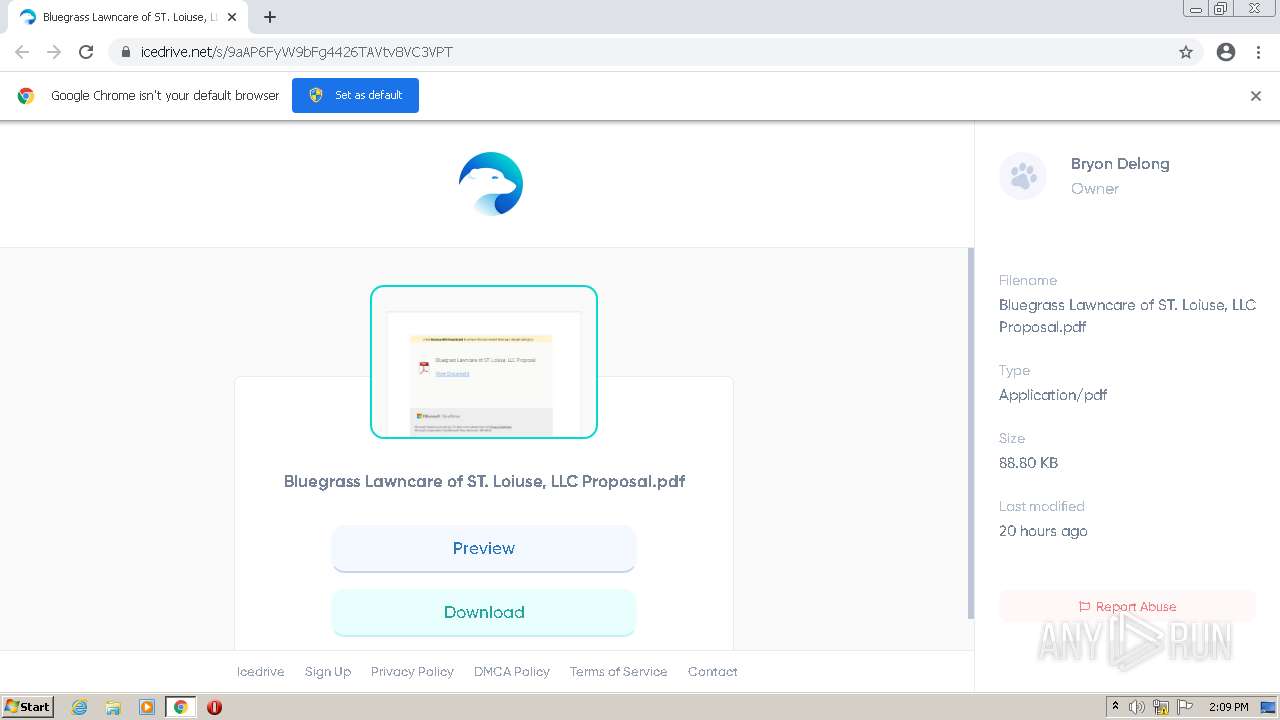Screen dimensions: 1280x720
Task: Click the Chrome logo in notification bar
Action: pos(26,96)
